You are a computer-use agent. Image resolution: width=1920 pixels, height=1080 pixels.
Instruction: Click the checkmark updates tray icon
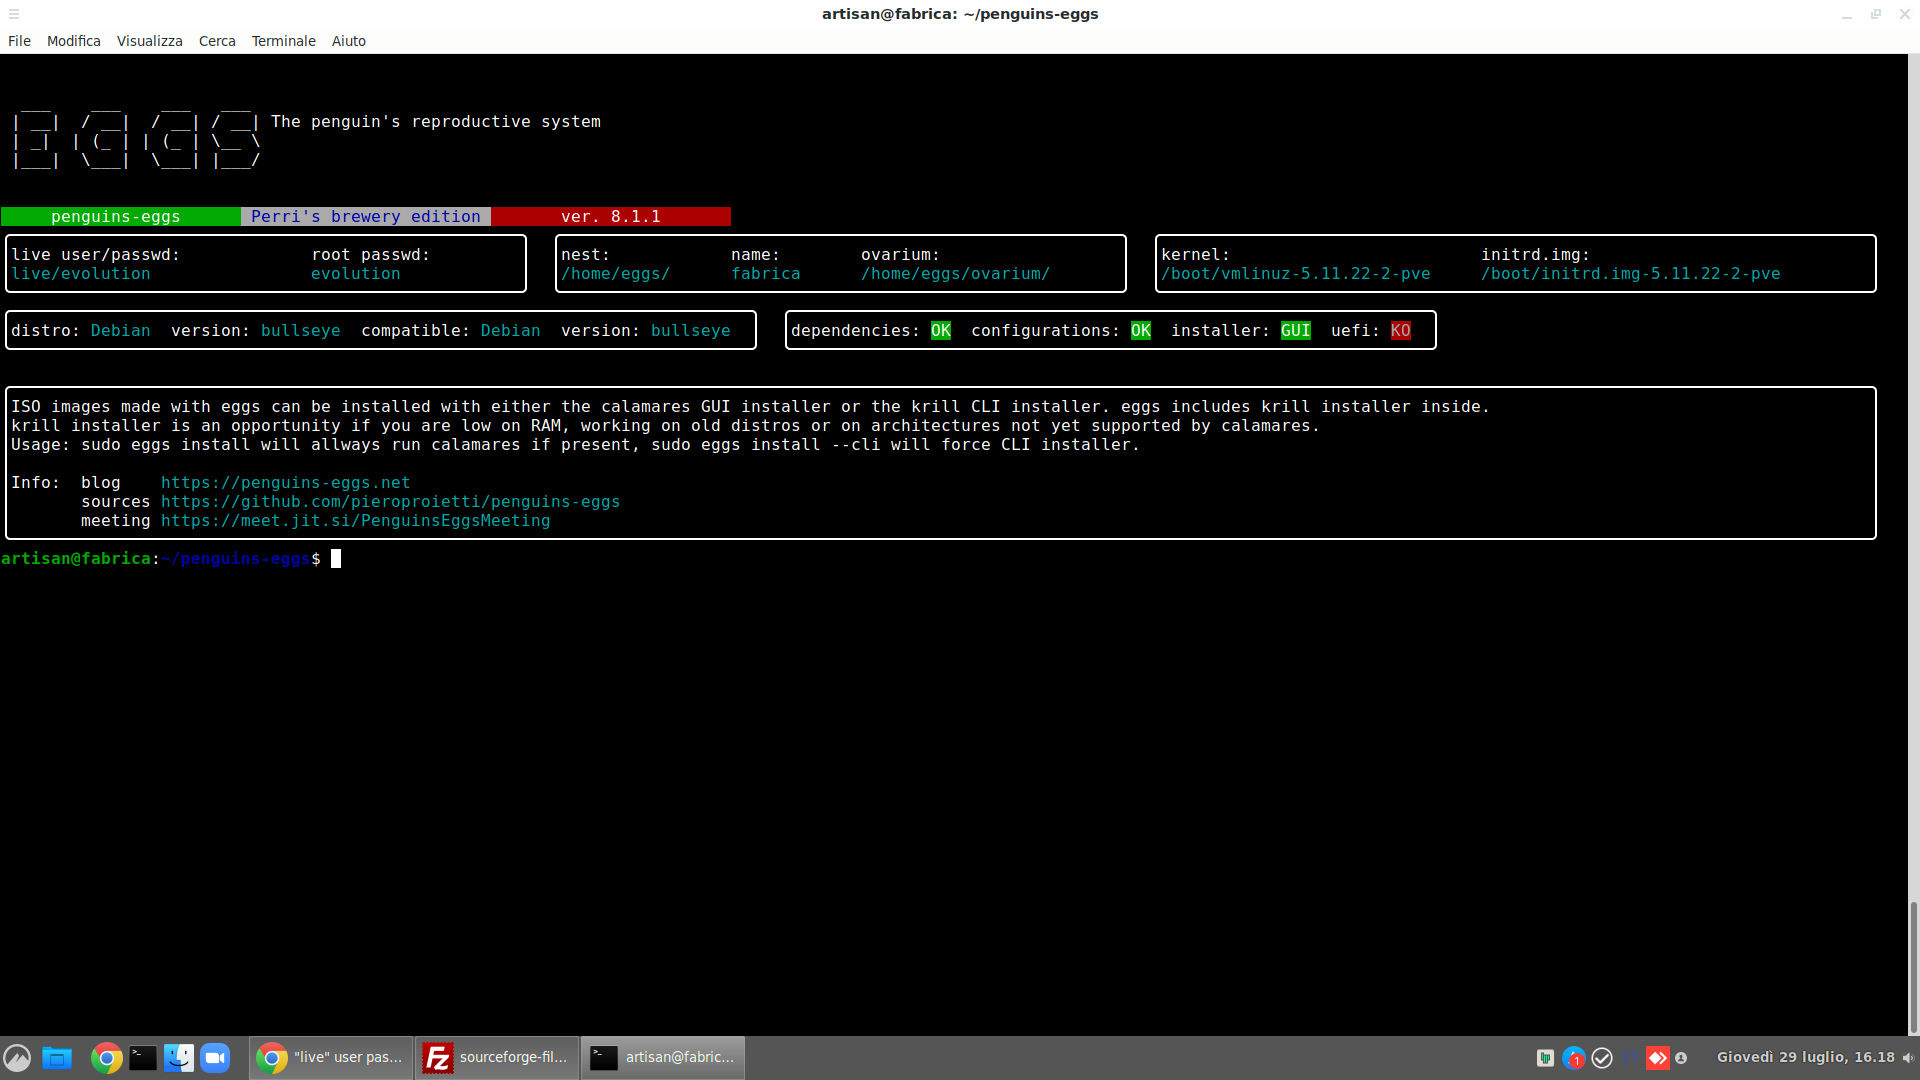[x=1602, y=1057]
